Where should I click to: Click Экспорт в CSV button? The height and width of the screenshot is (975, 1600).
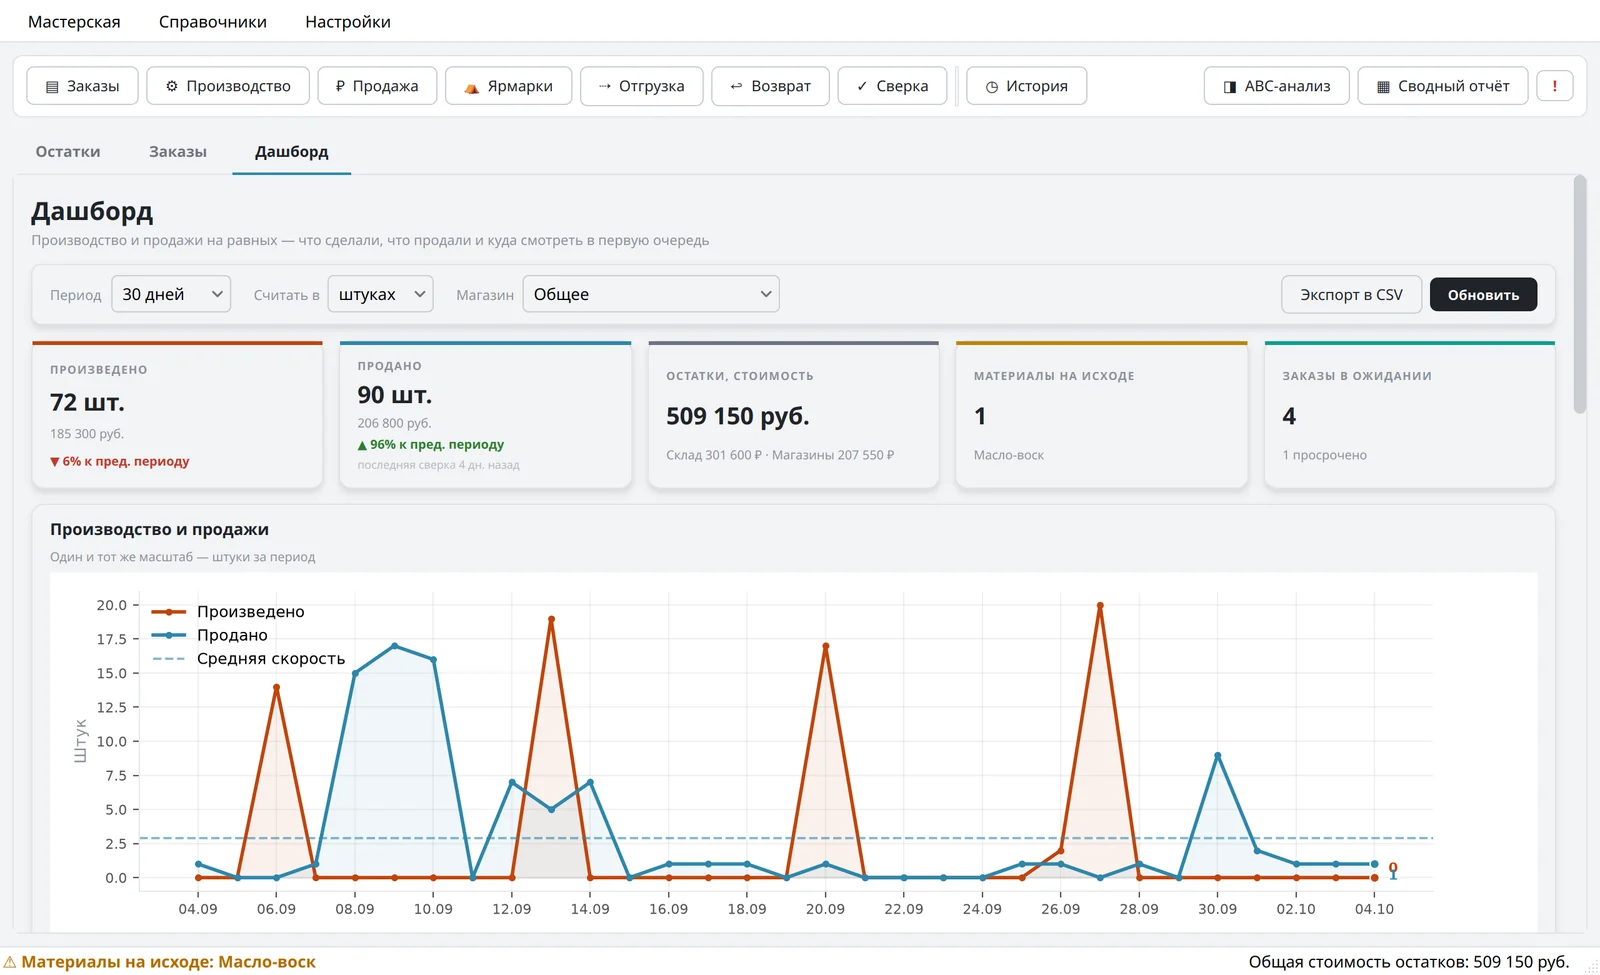(1351, 295)
